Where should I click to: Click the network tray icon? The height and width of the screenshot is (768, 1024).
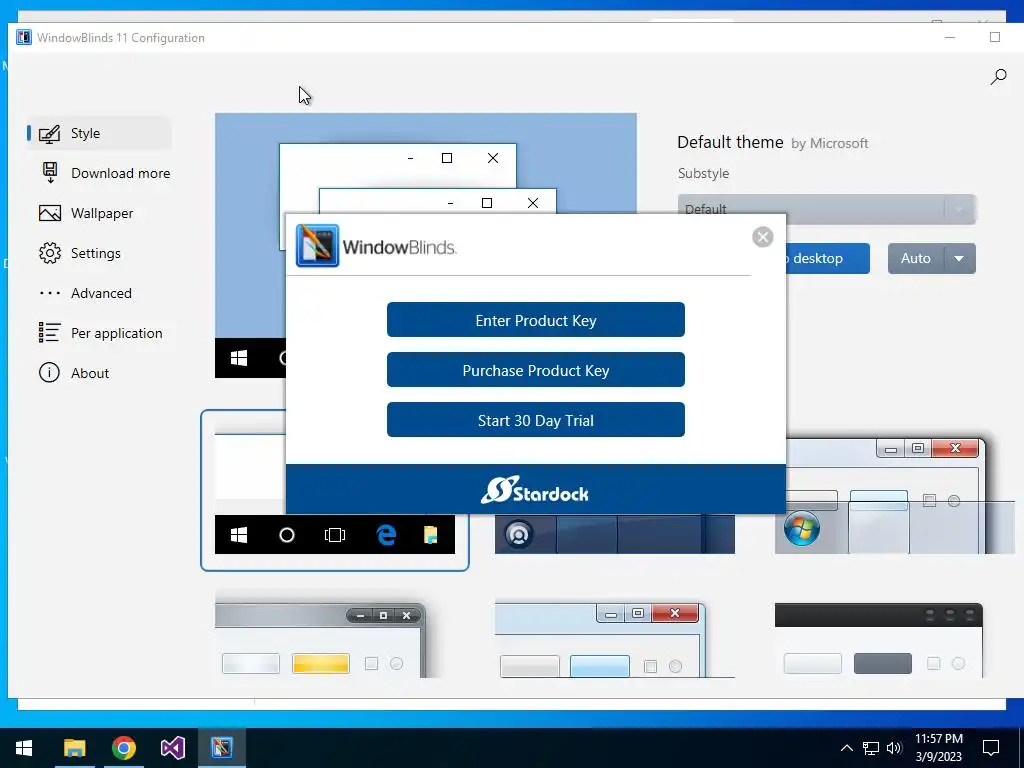(871, 748)
